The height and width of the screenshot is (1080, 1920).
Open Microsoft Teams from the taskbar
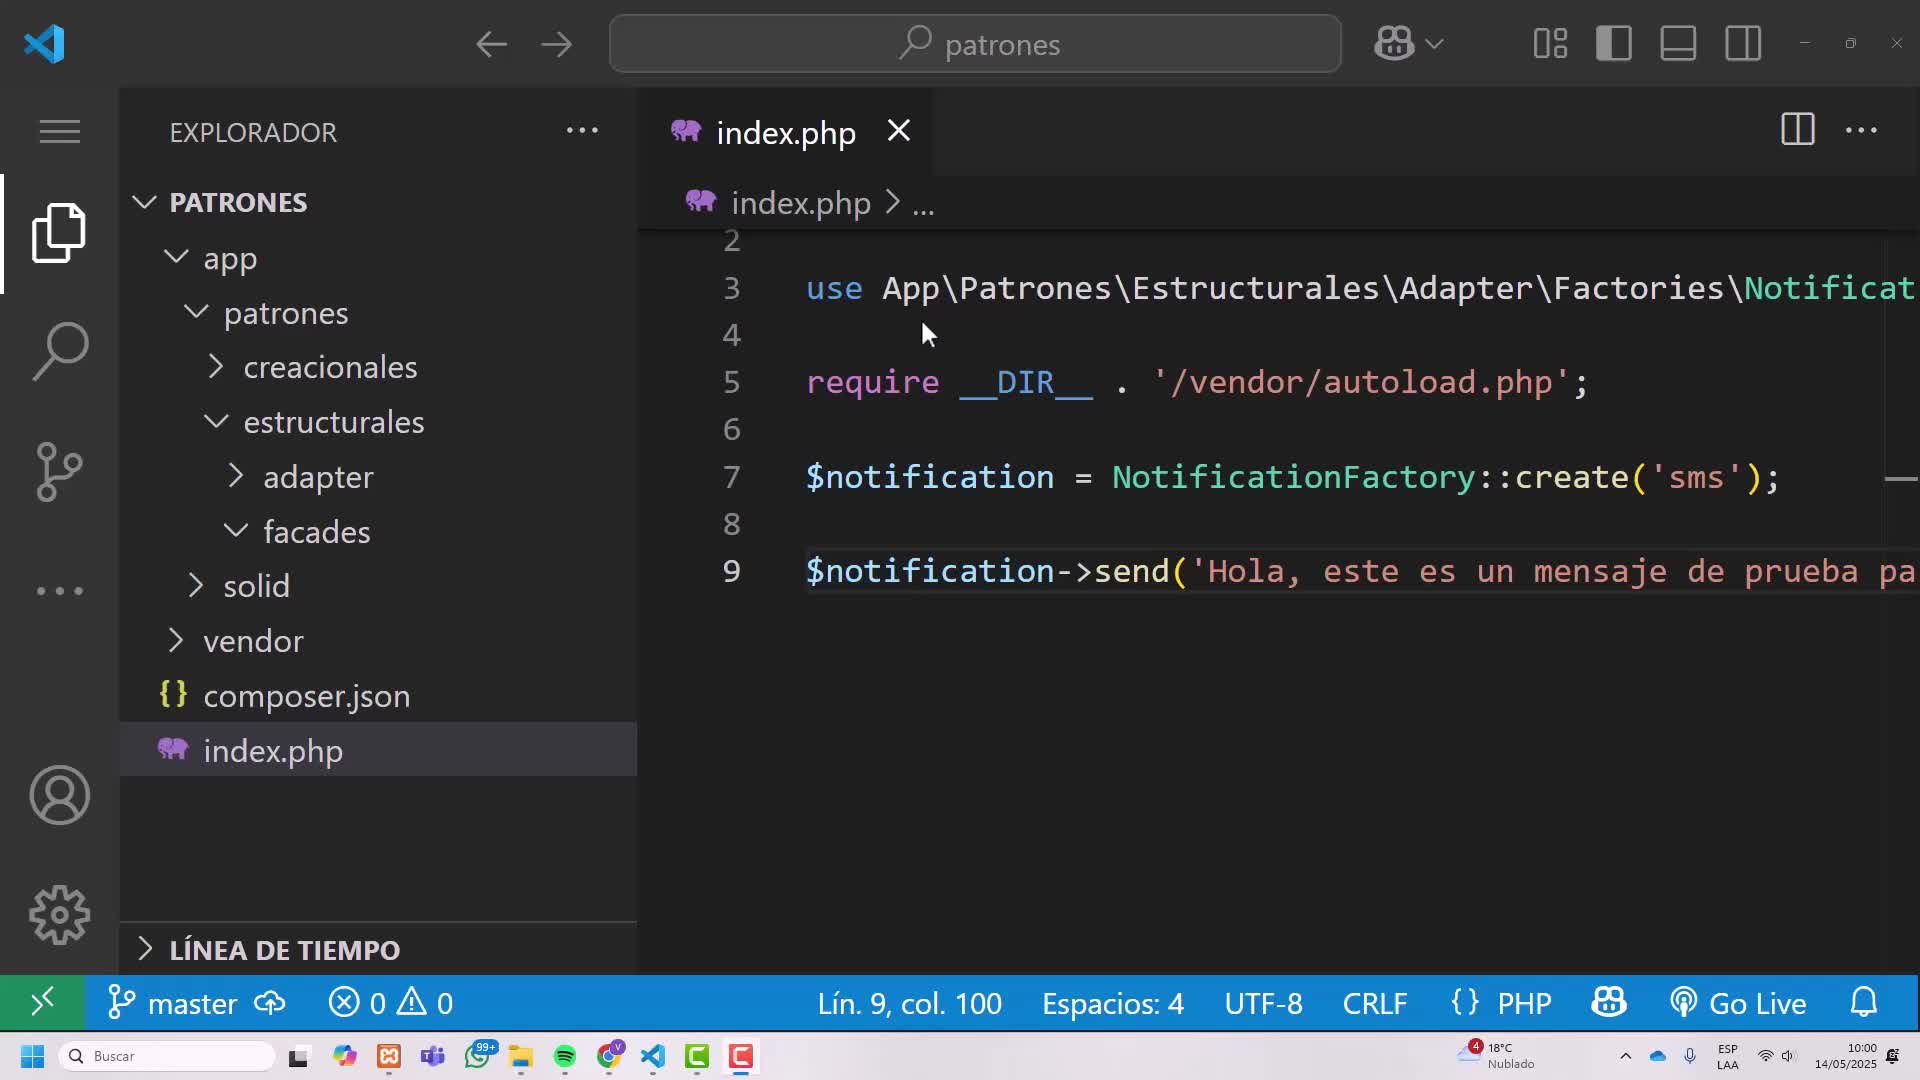click(433, 1056)
